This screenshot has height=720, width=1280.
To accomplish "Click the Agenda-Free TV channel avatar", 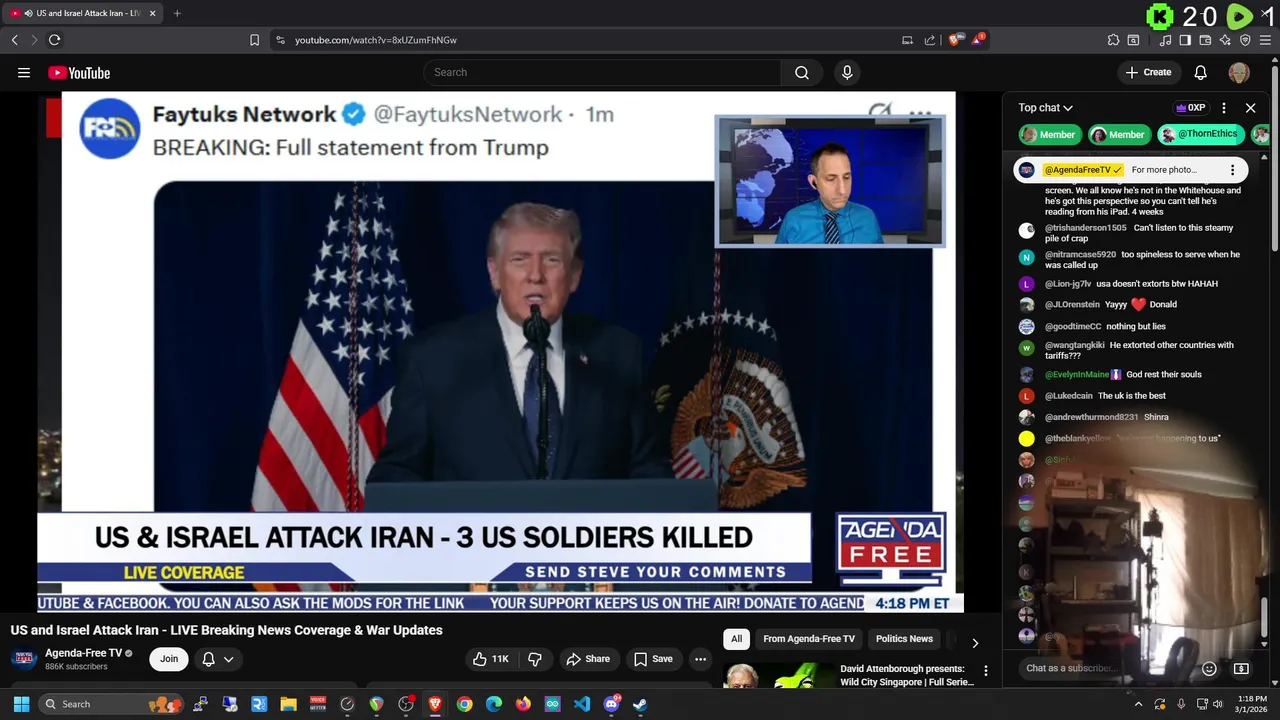I will tap(24, 659).
